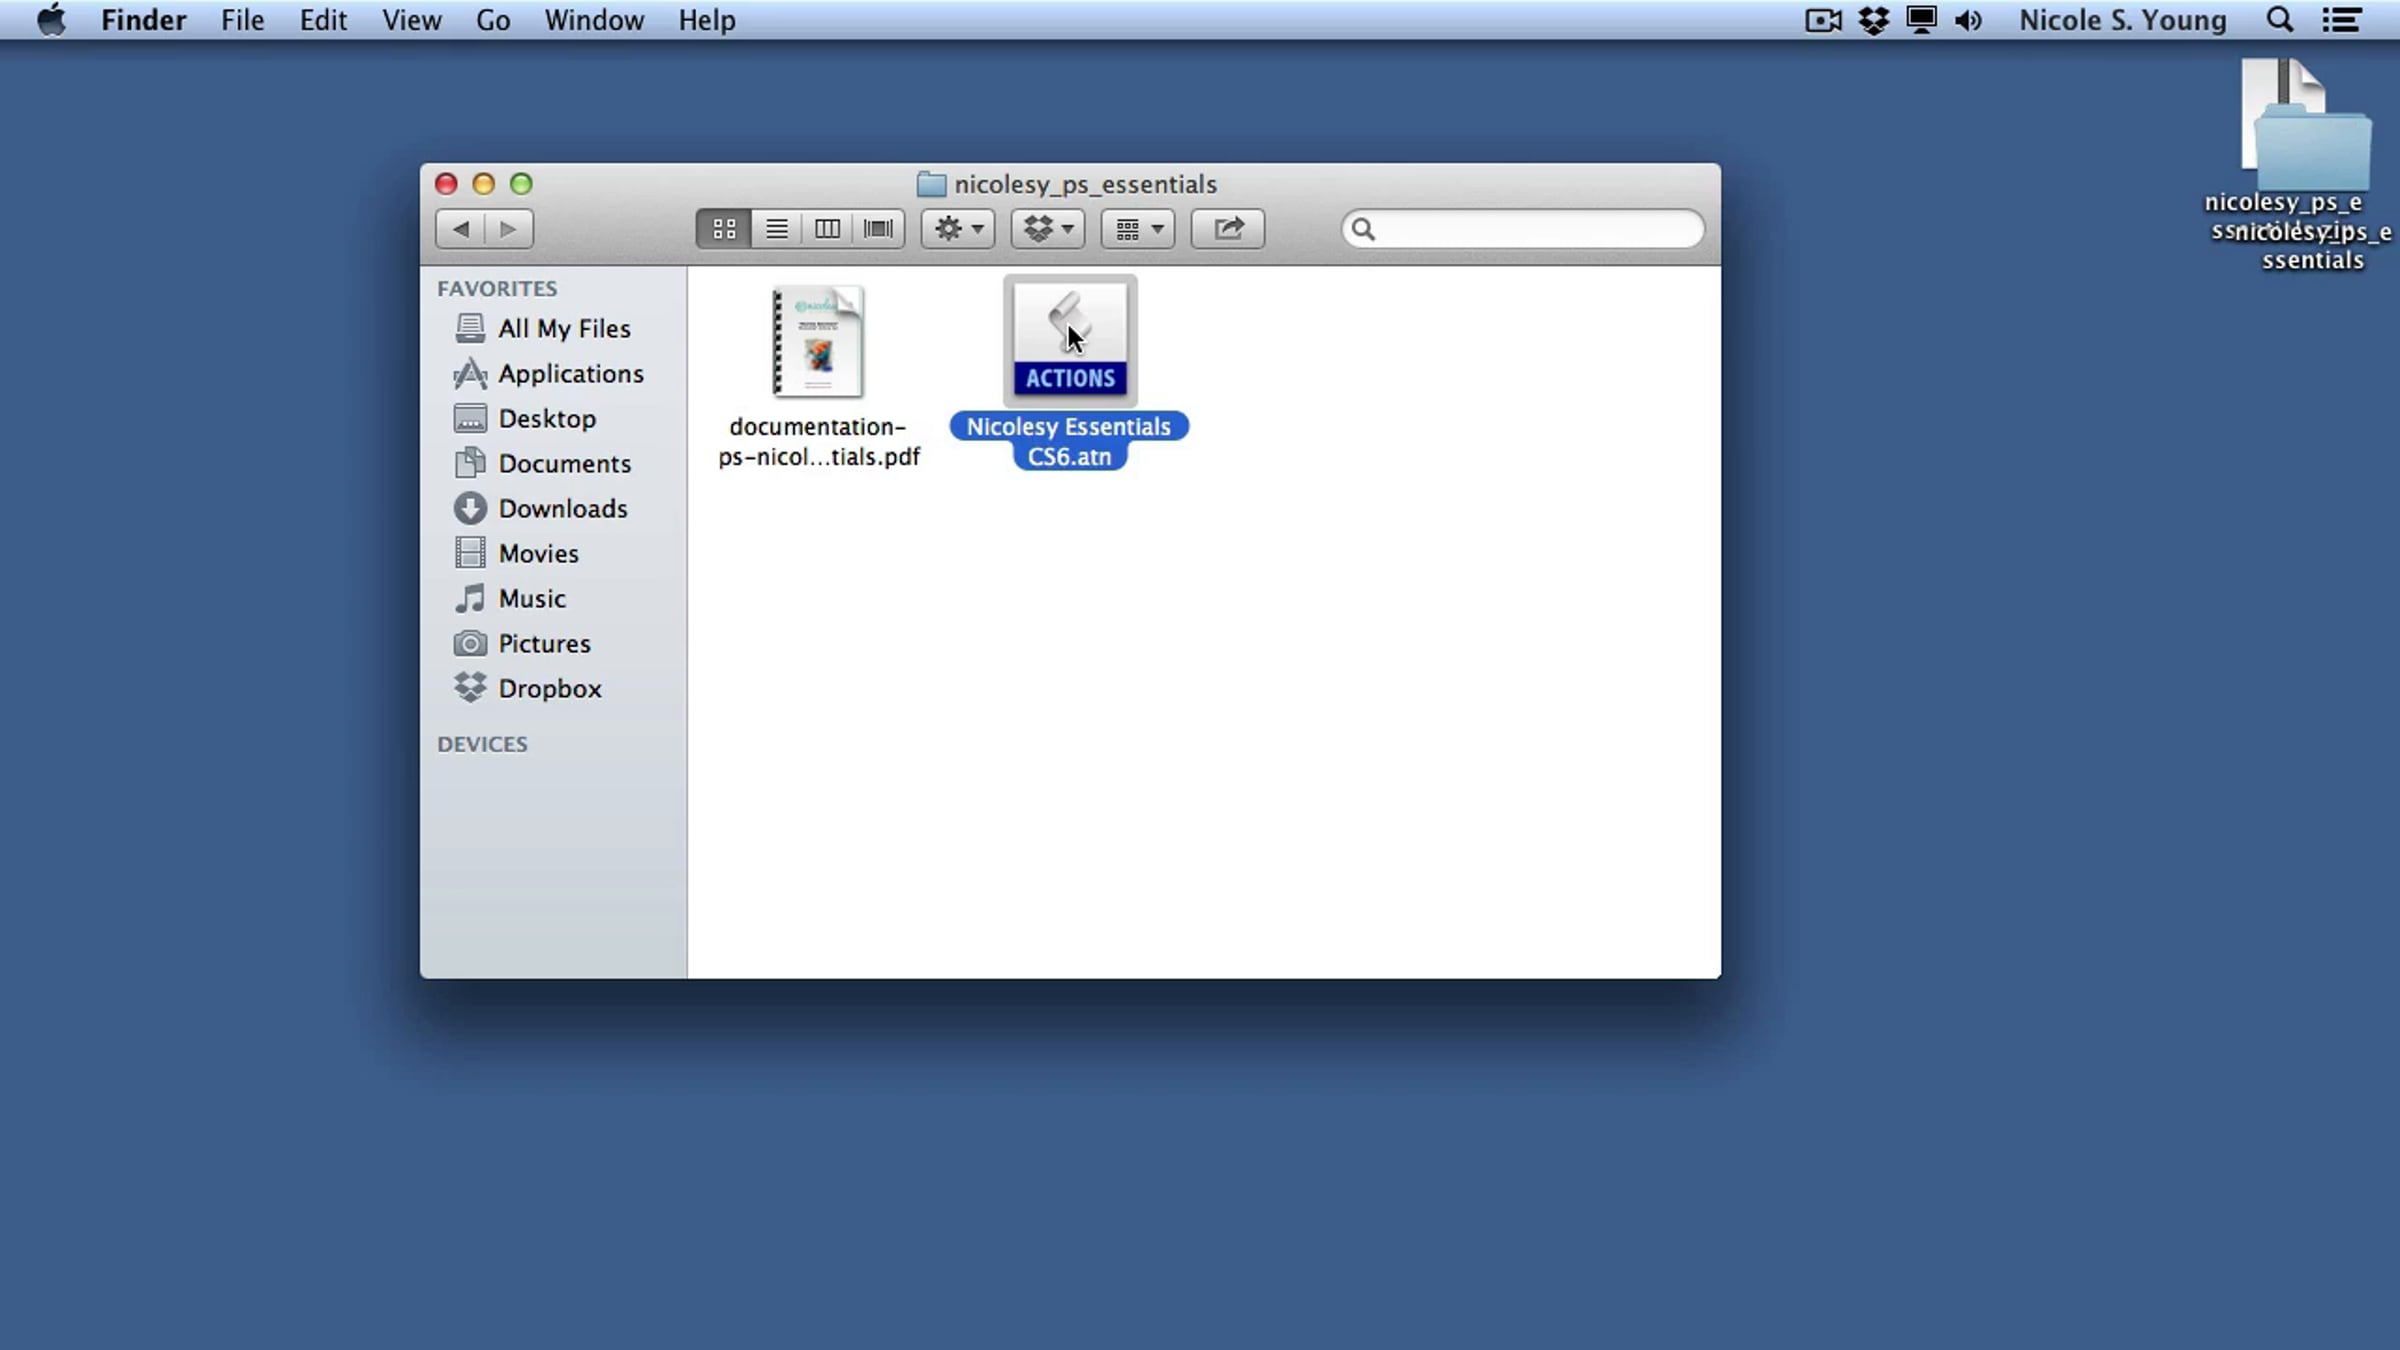Go forward in Finder navigation
Viewport: 2400px width, 1350px height.
509,229
